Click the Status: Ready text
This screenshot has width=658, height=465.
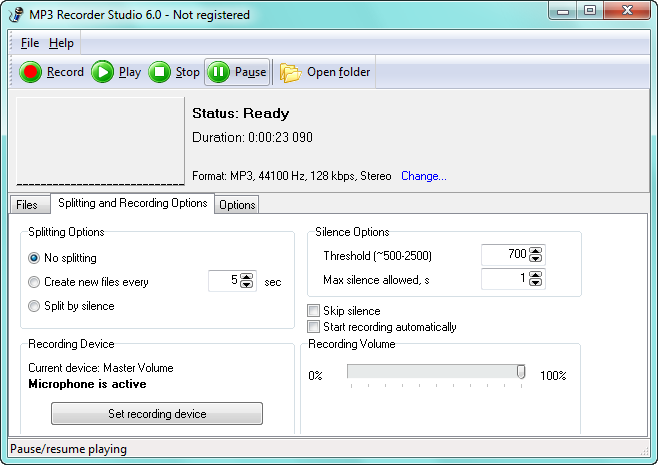coord(241,113)
